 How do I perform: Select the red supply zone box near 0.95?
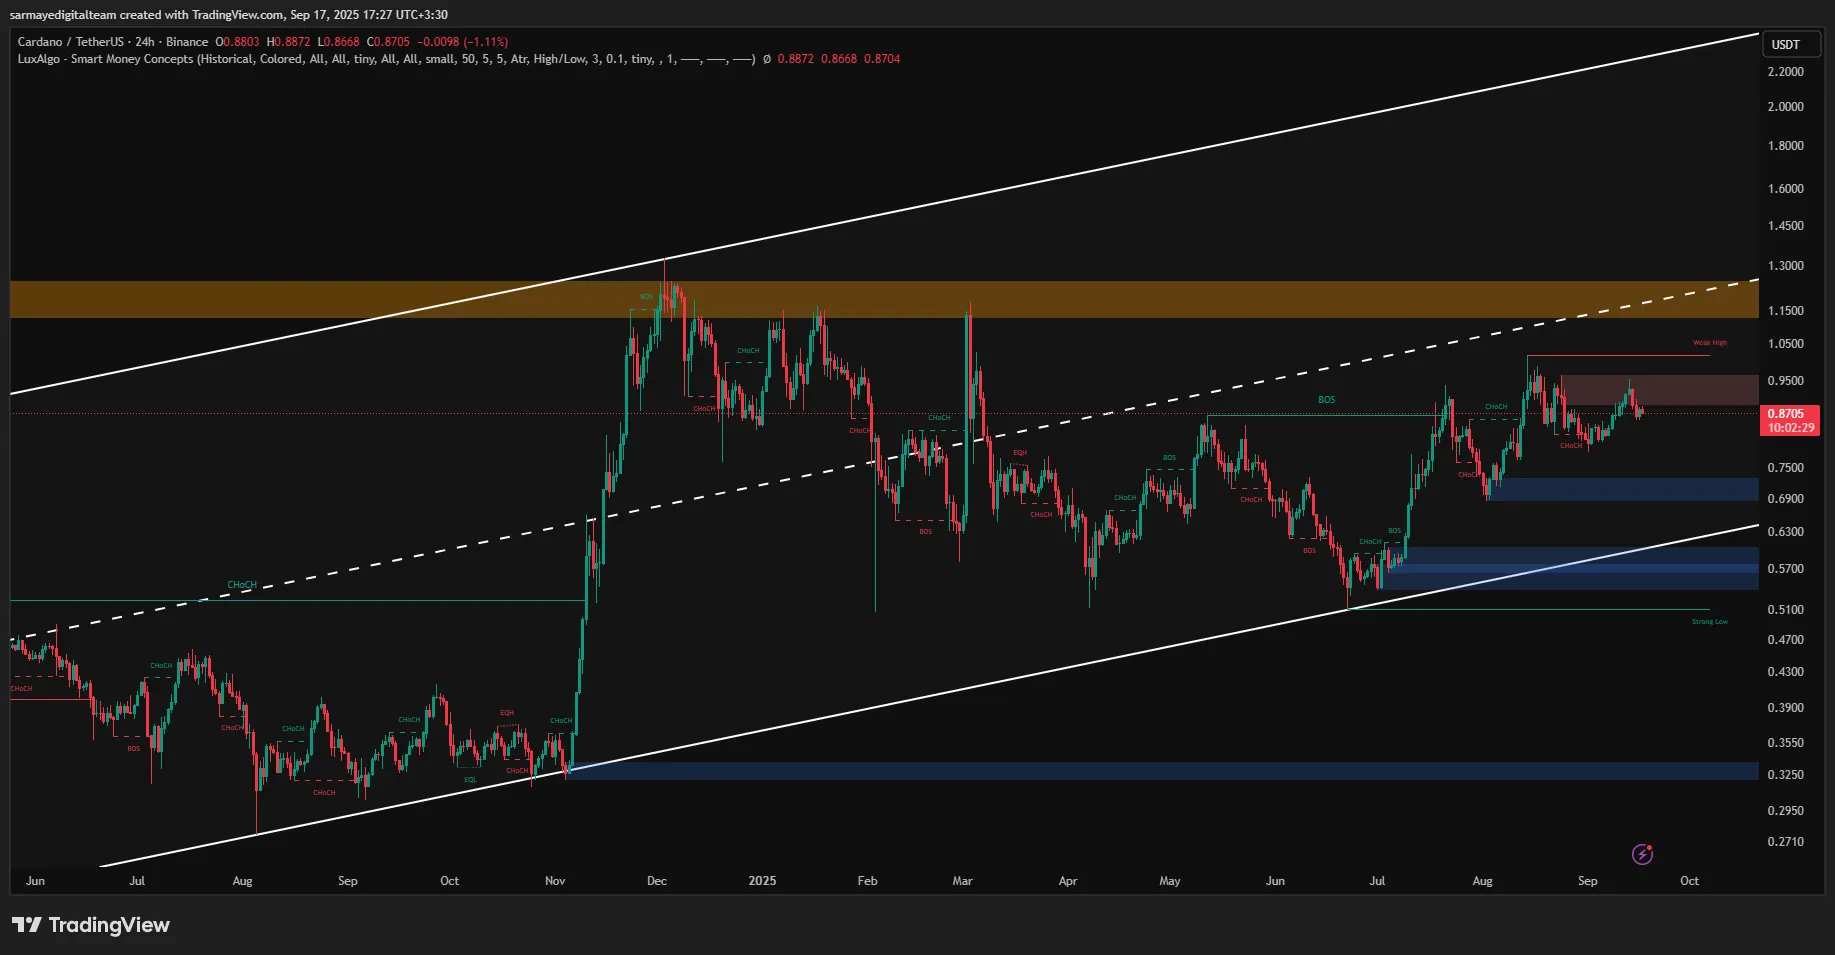tap(1658, 390)
